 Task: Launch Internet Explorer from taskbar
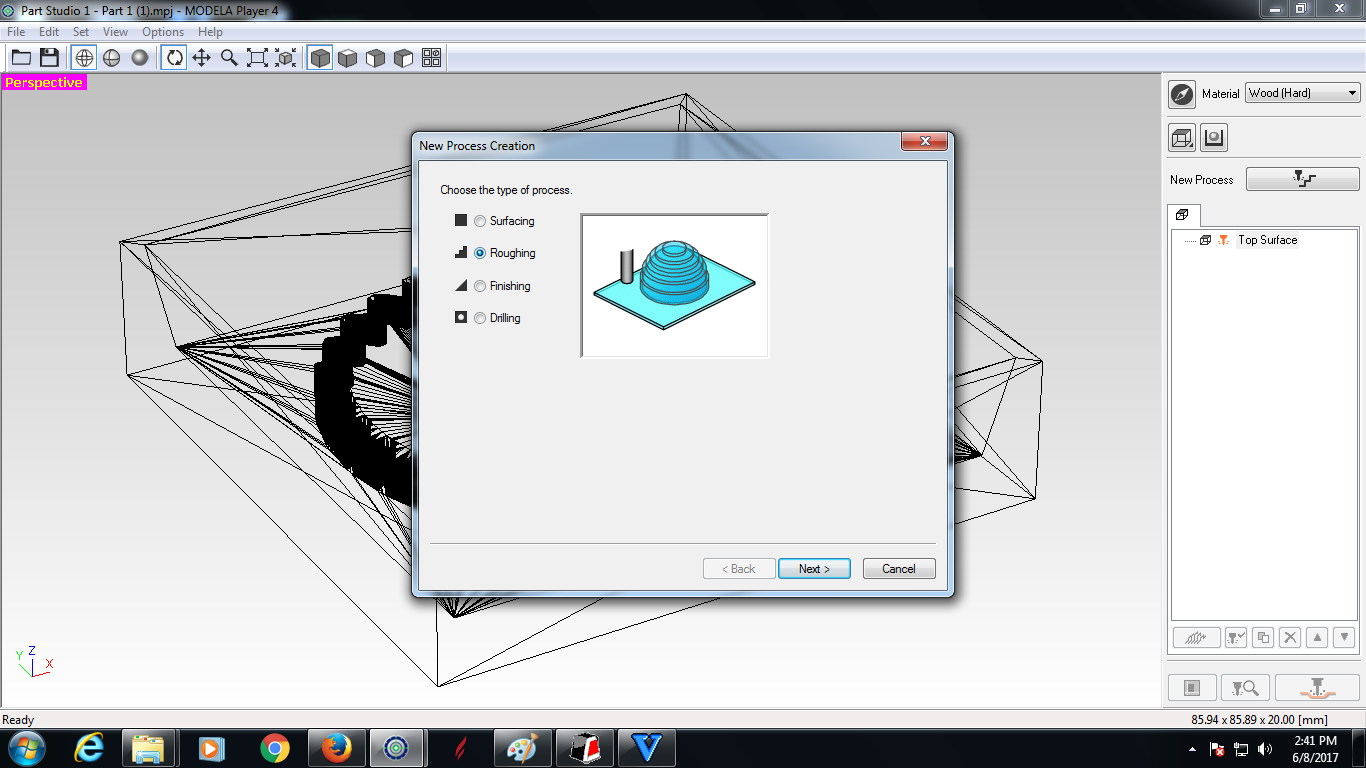pyautogui.click(x=89, y=748)
